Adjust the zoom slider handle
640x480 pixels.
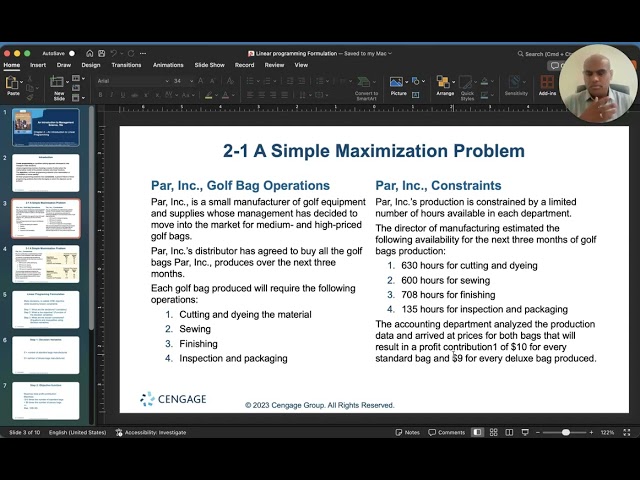(566, 432)
